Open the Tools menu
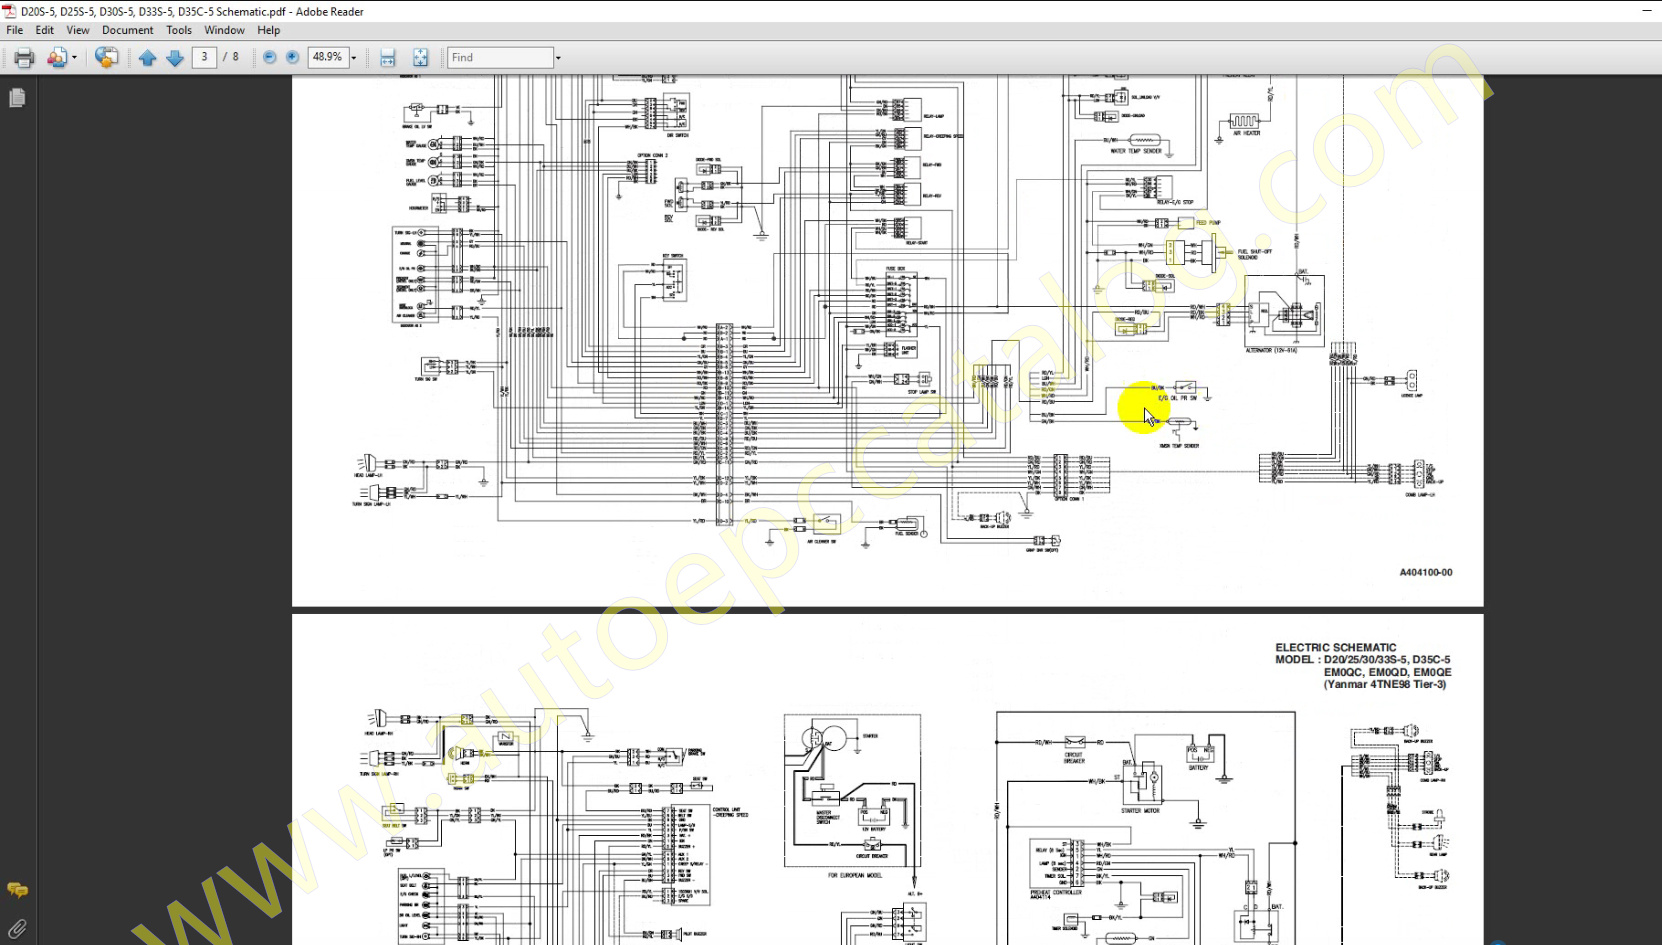This screenshot has height=945, width=1662. tap(179, 30)
